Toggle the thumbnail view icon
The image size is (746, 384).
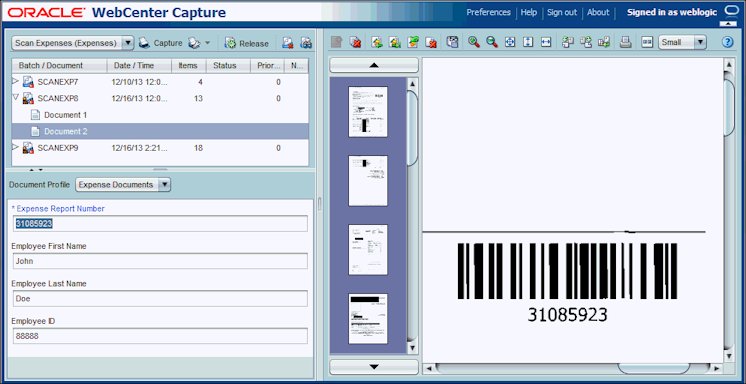pyautogui.click(x=647, y=42)
